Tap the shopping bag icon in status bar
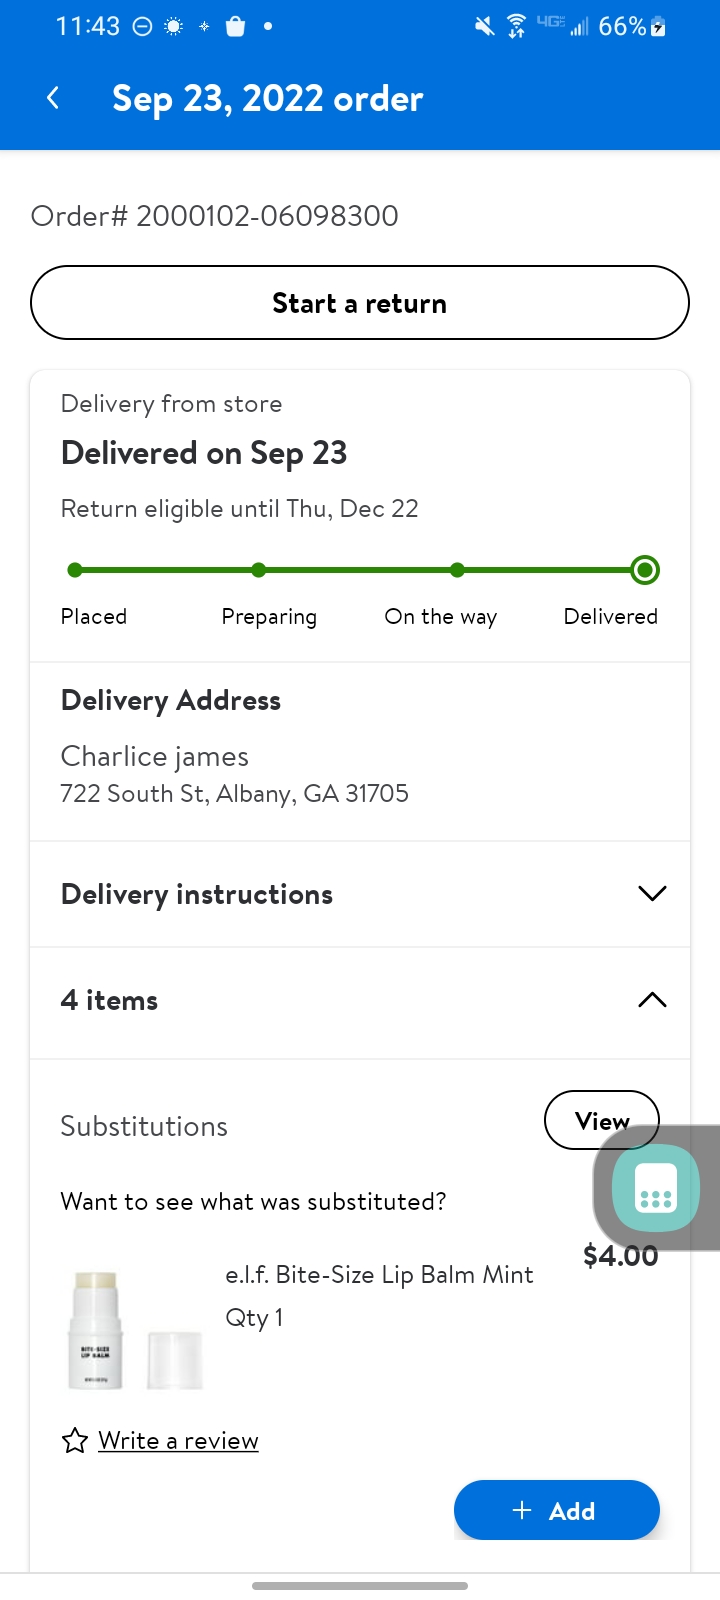 (236, 27)
